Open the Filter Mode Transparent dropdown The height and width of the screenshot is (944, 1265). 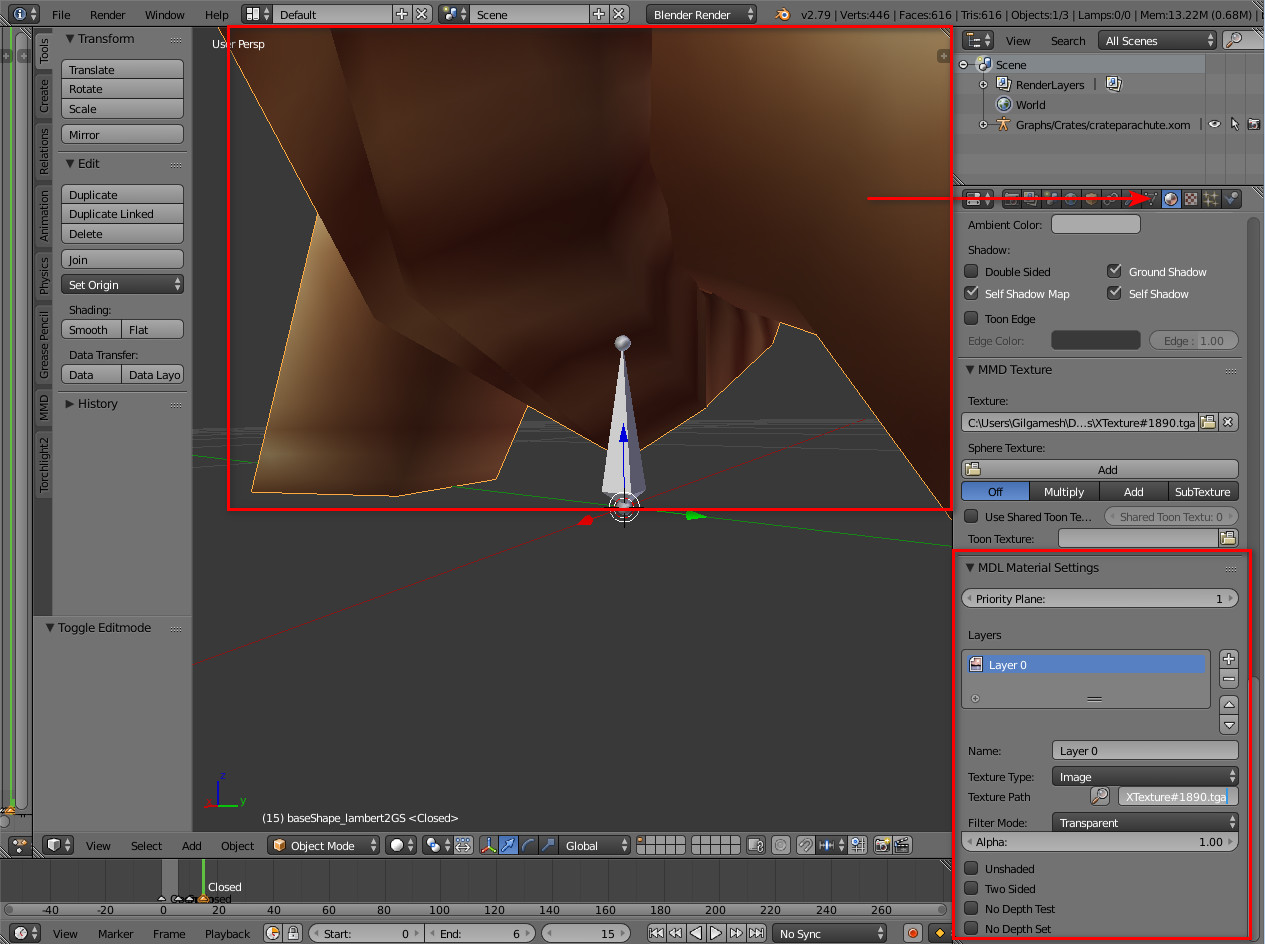coord(1145,822)
